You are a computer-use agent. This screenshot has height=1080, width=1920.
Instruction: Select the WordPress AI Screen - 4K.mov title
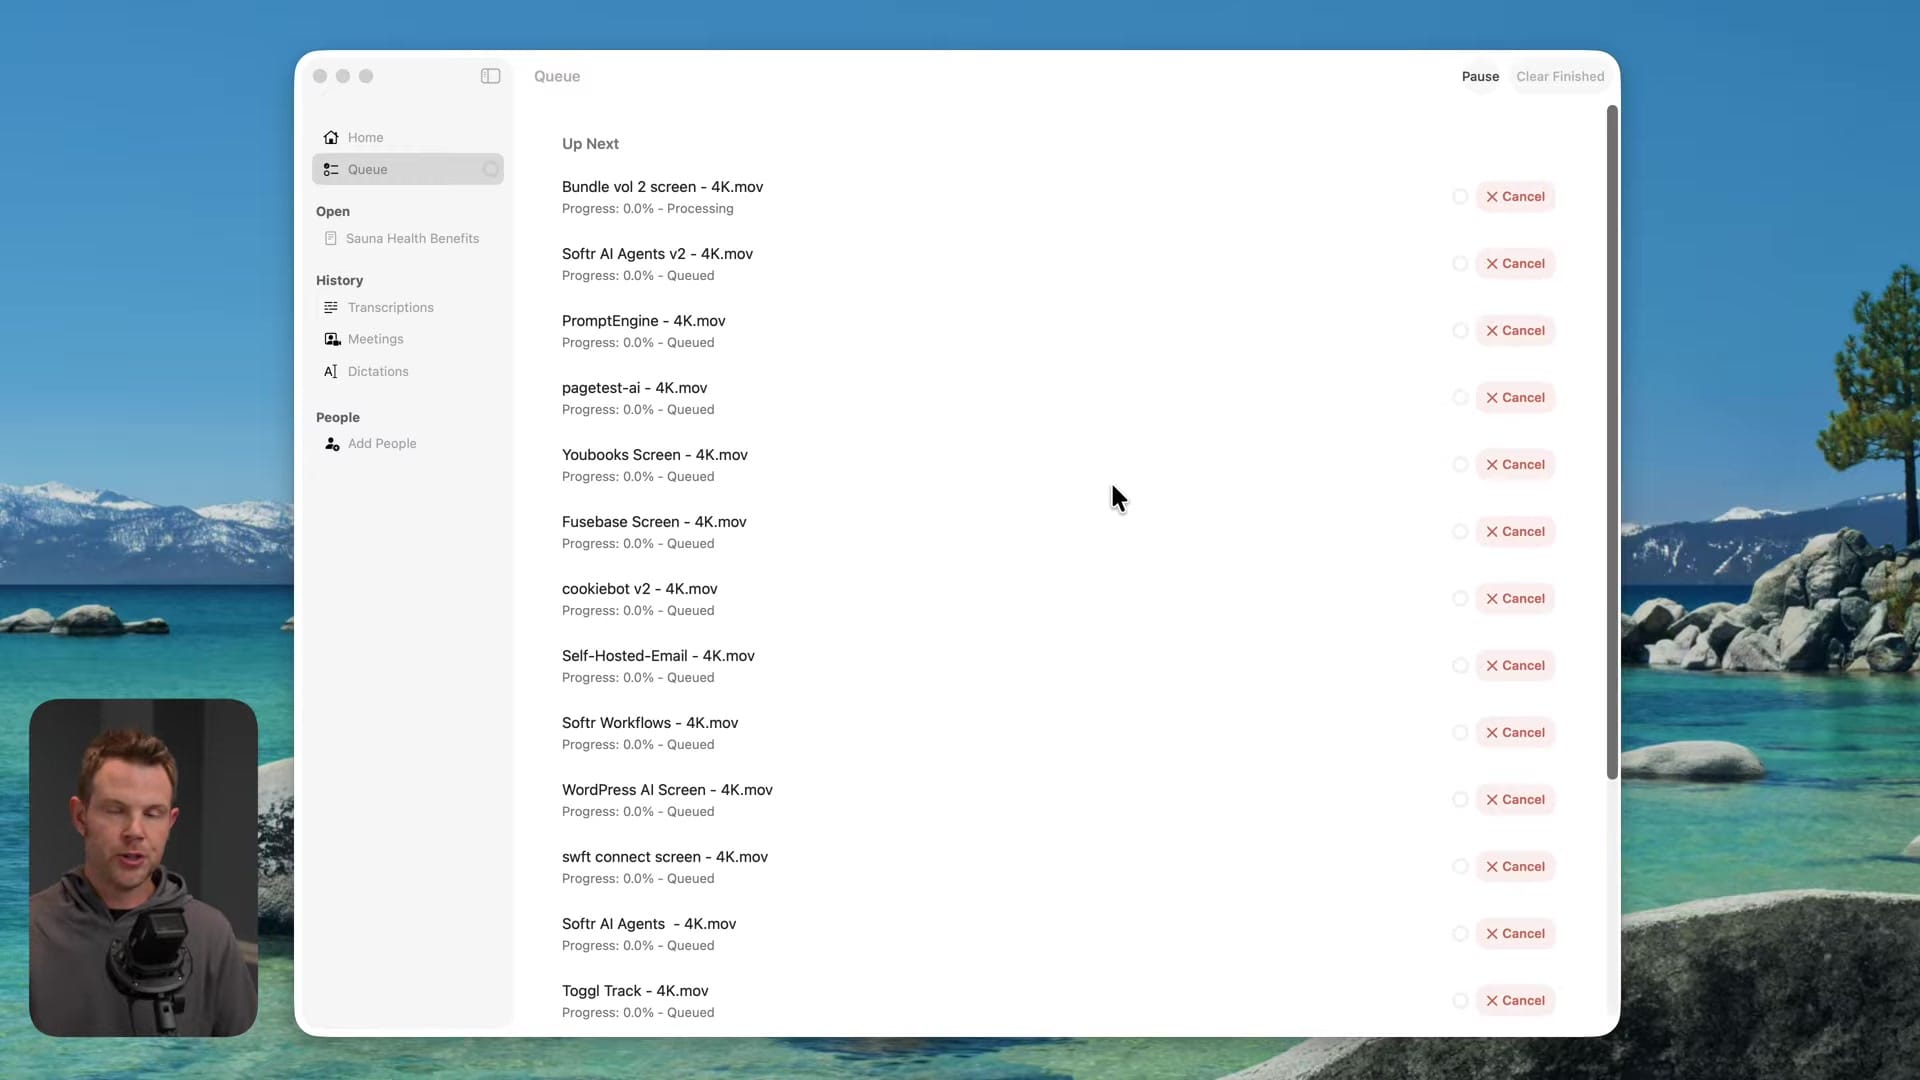point(667,790)
